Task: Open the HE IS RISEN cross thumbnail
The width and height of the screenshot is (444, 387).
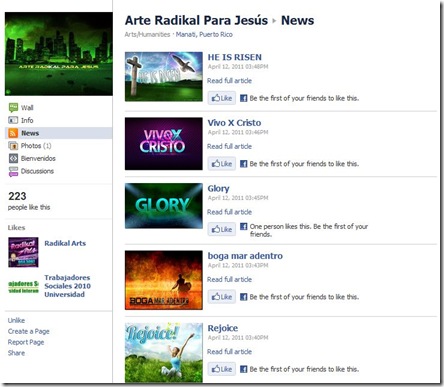Action: pos(164,77)
